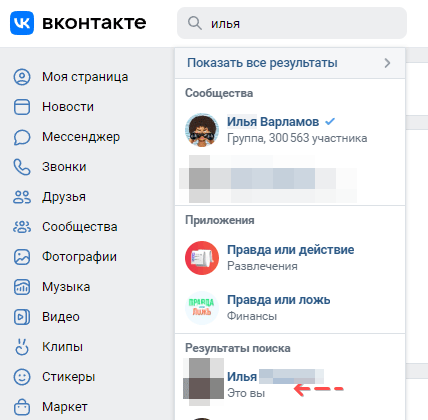Click the magnifier icon in search
Viewport: 428px width, 420px height.
pos(195,23)
